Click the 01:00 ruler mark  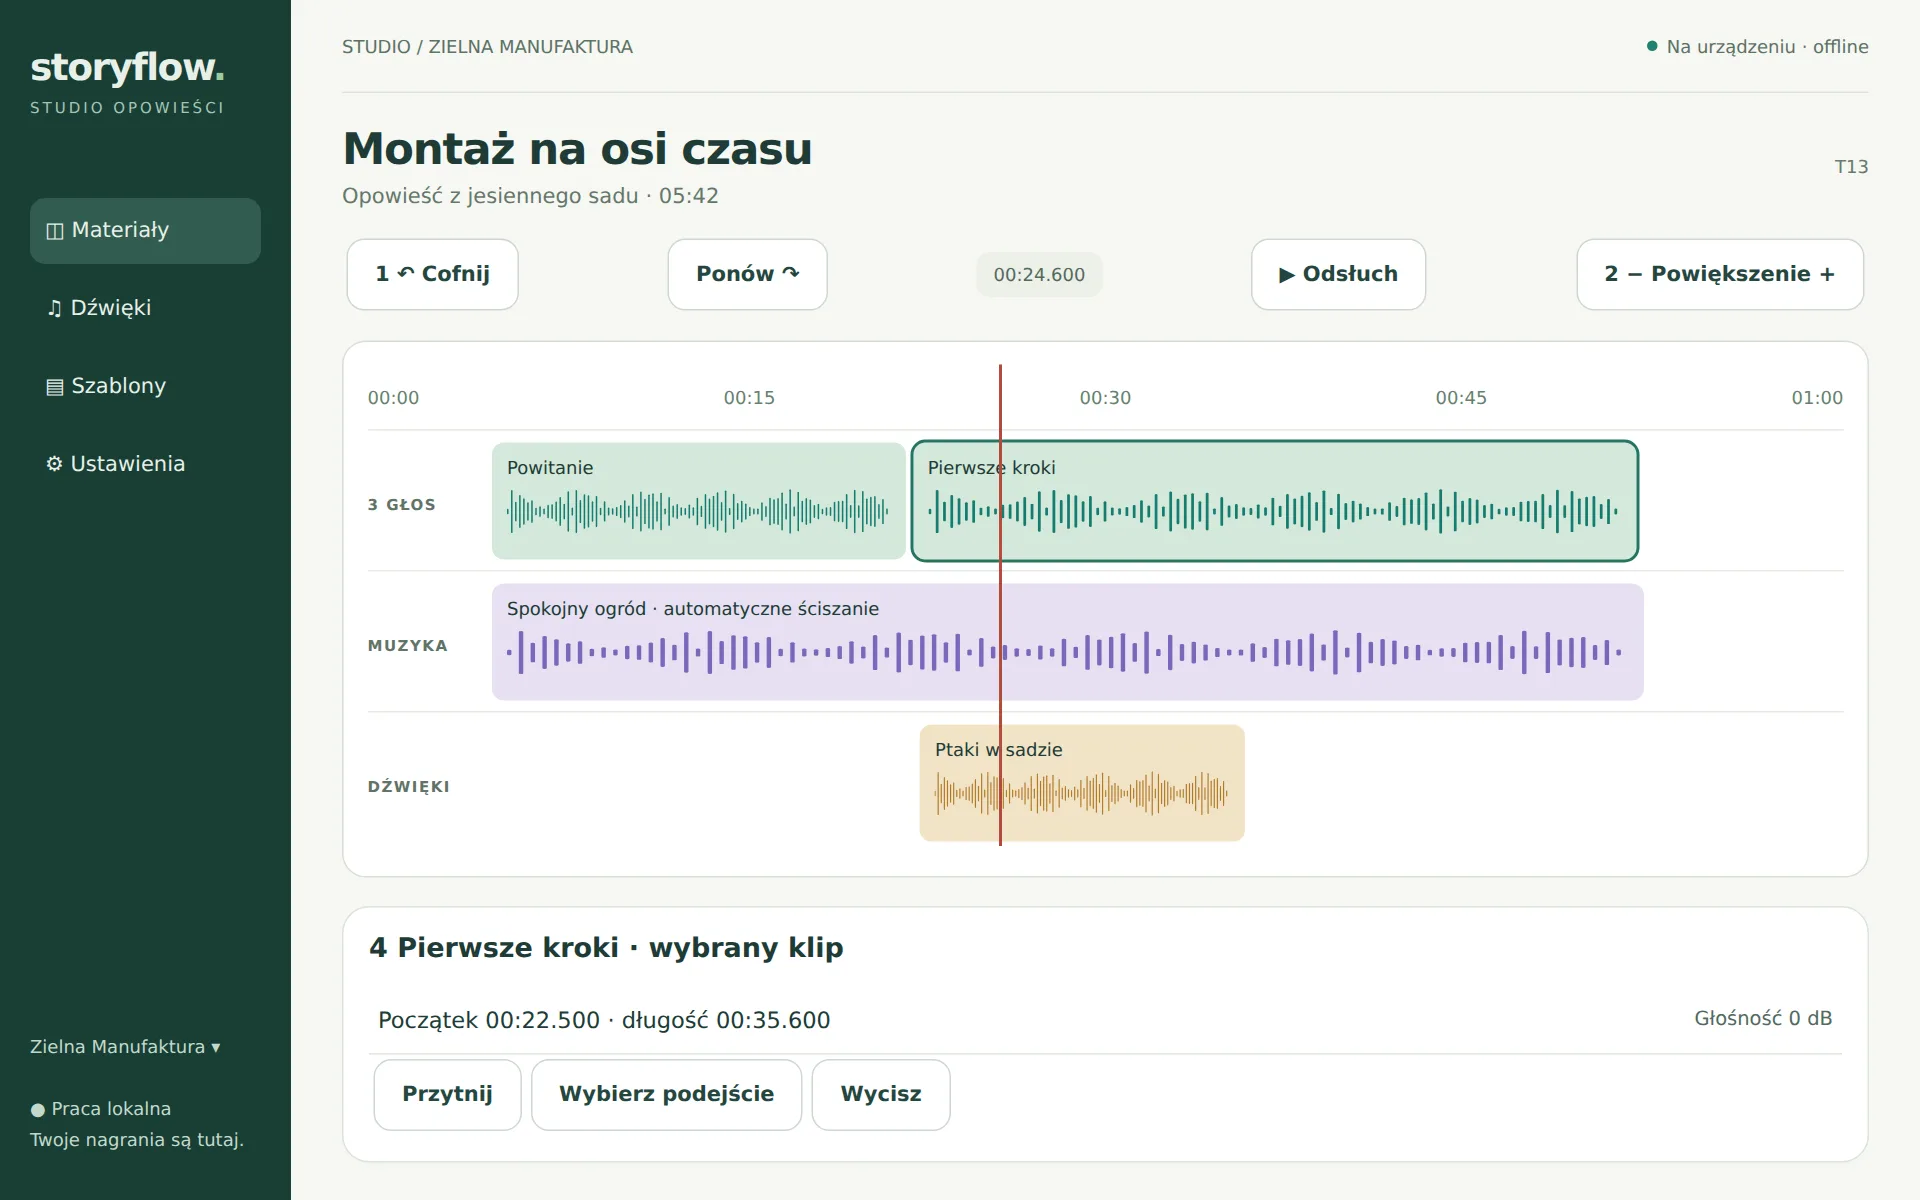point(1817,398)
